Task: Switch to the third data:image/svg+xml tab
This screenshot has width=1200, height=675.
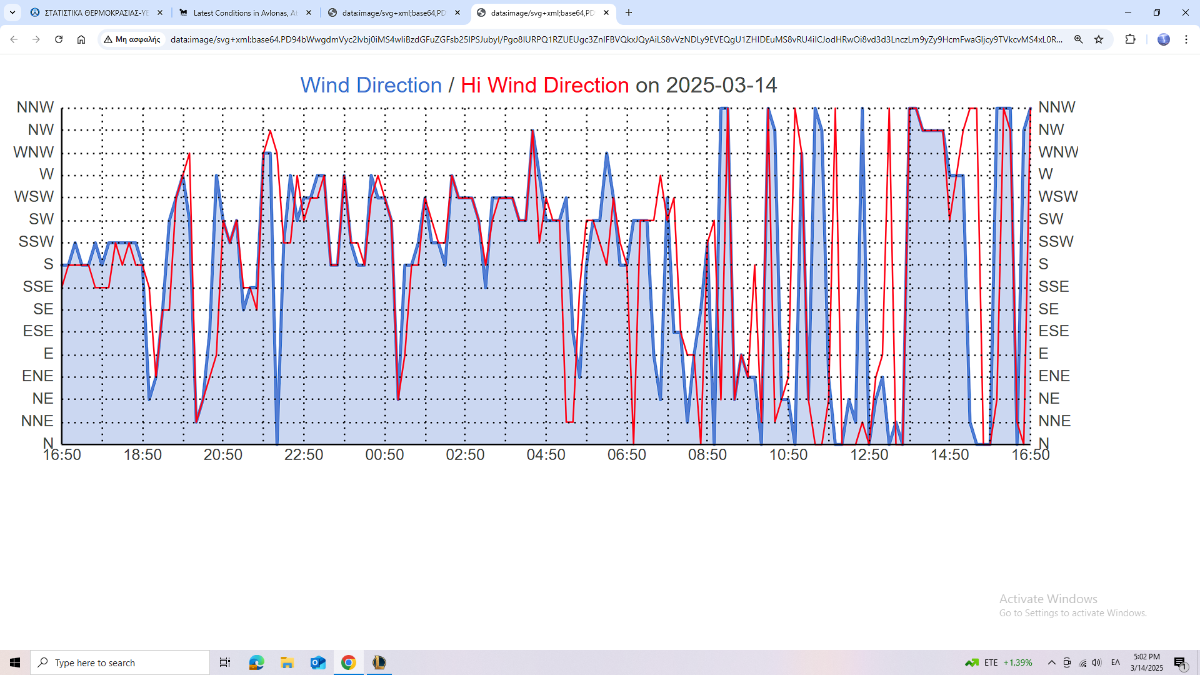Action: point(395,13)
